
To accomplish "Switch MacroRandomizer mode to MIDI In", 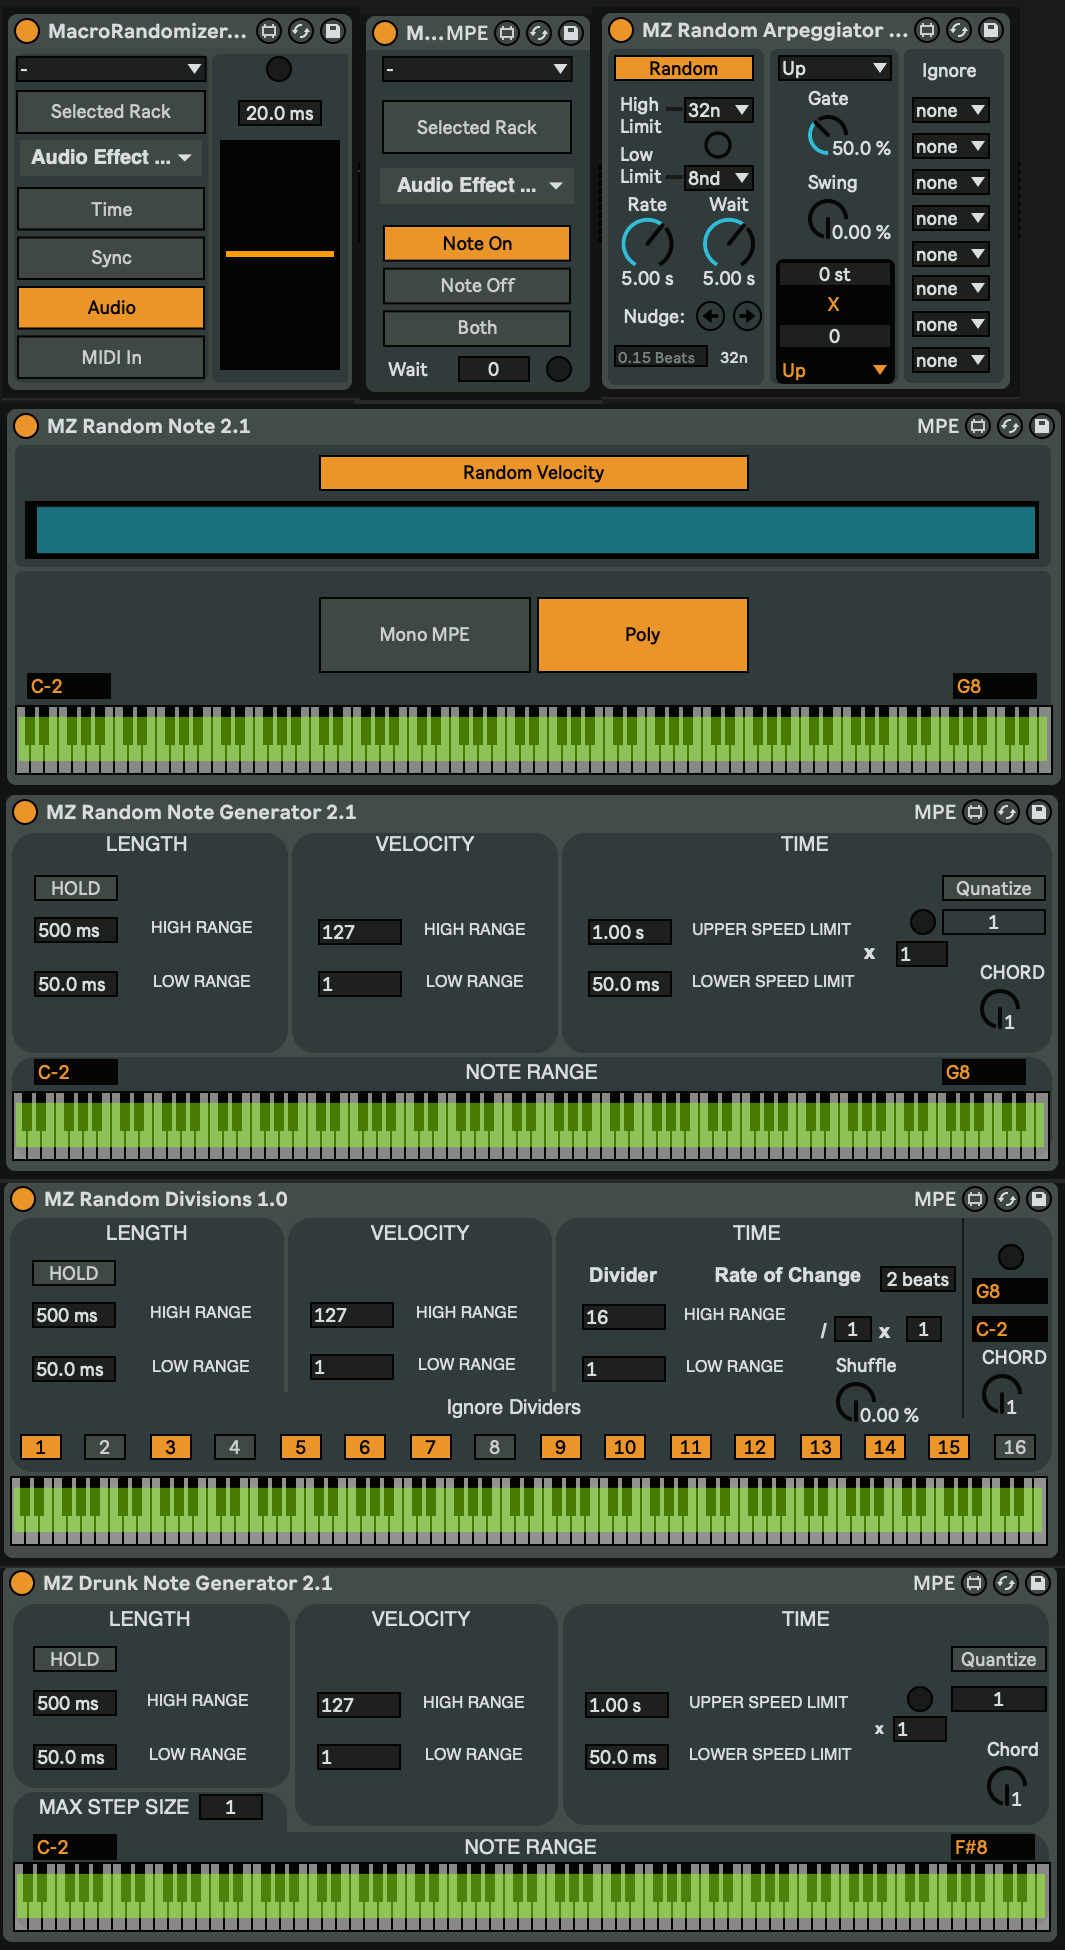I will click(x=111, y=357).
